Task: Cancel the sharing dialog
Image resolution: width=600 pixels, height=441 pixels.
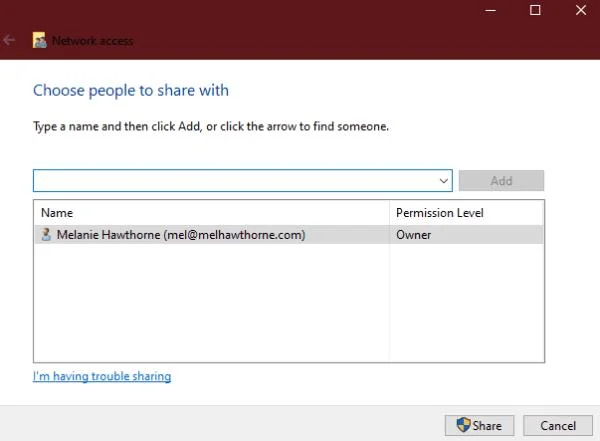Action: [558, 425]
